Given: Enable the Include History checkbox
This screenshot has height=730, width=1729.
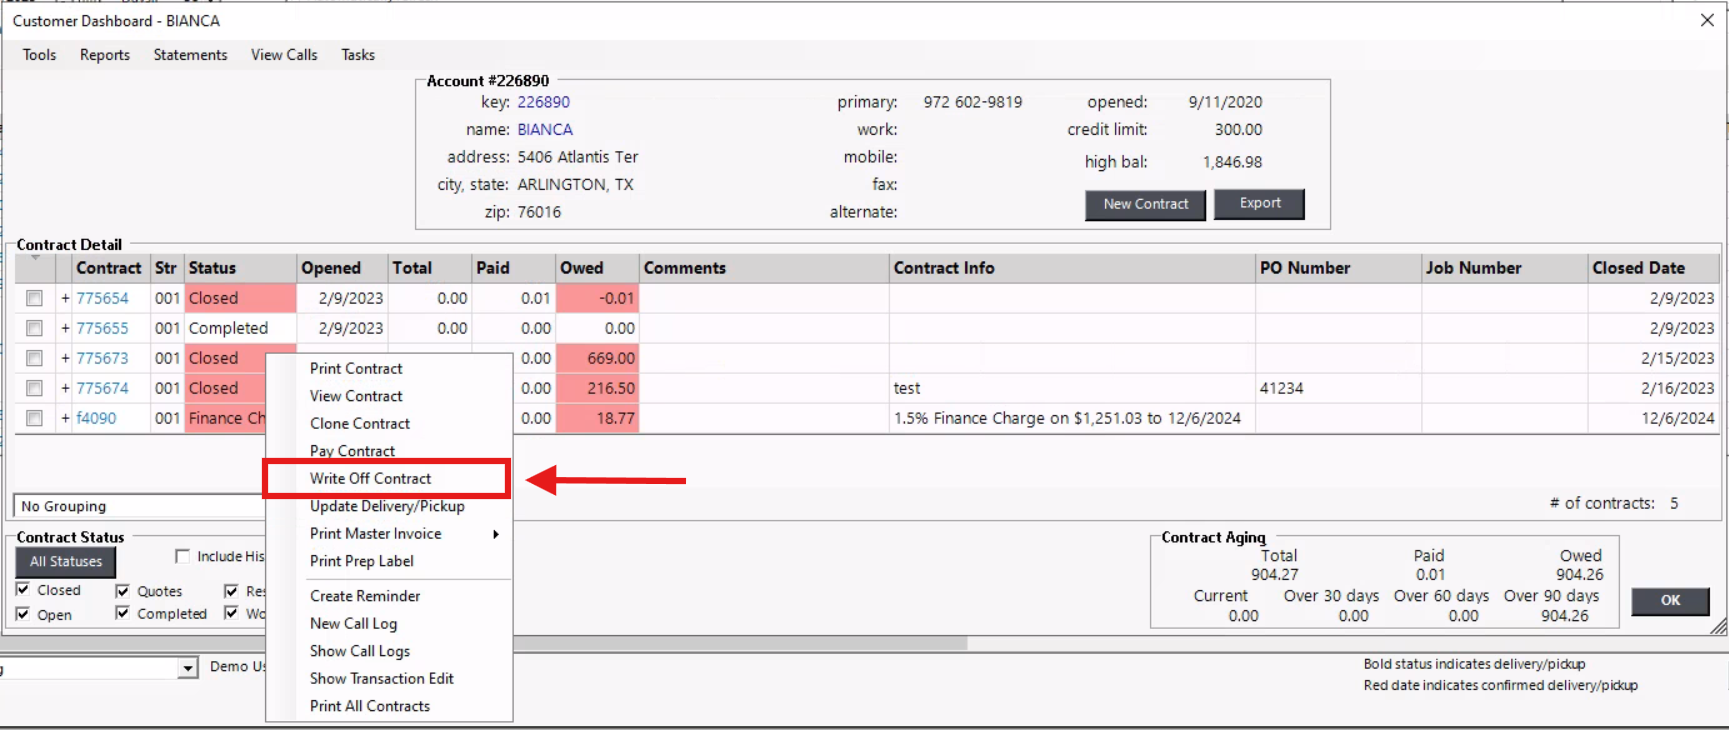Looking at the screenshot, I should click(182, 556).
